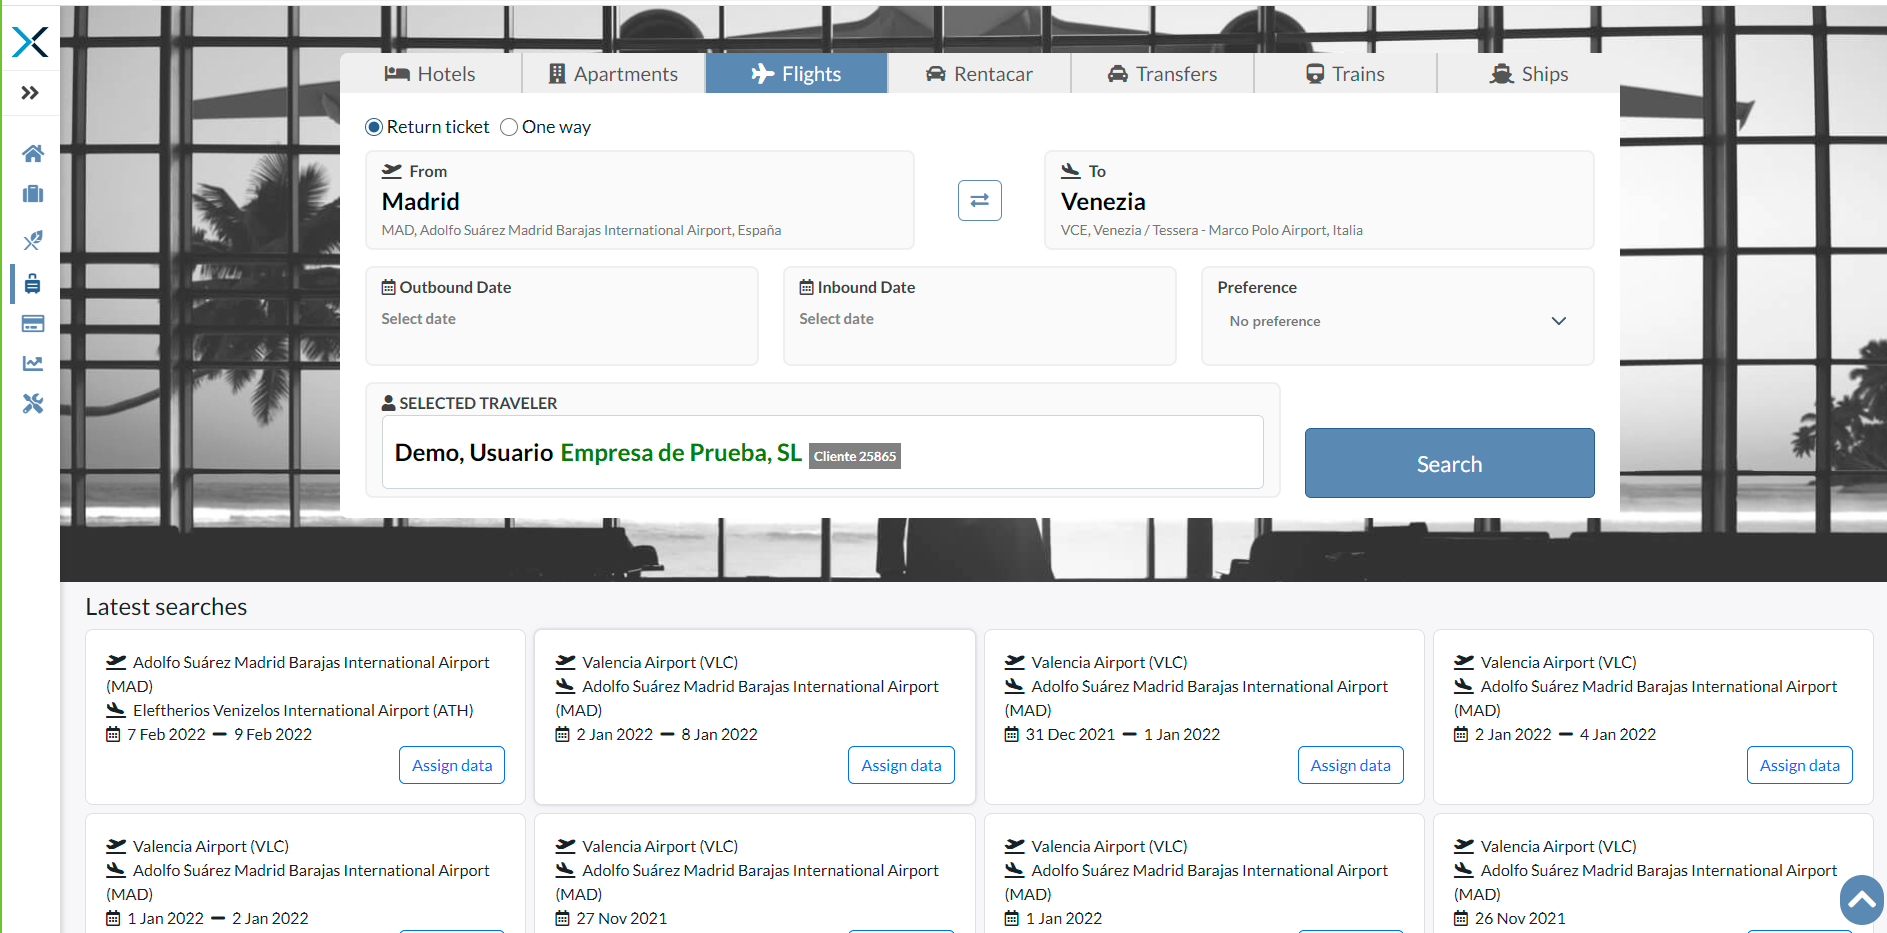Expand the sidebar with the double chevron
Screen dimensions: 1887x933
point(30,93)
